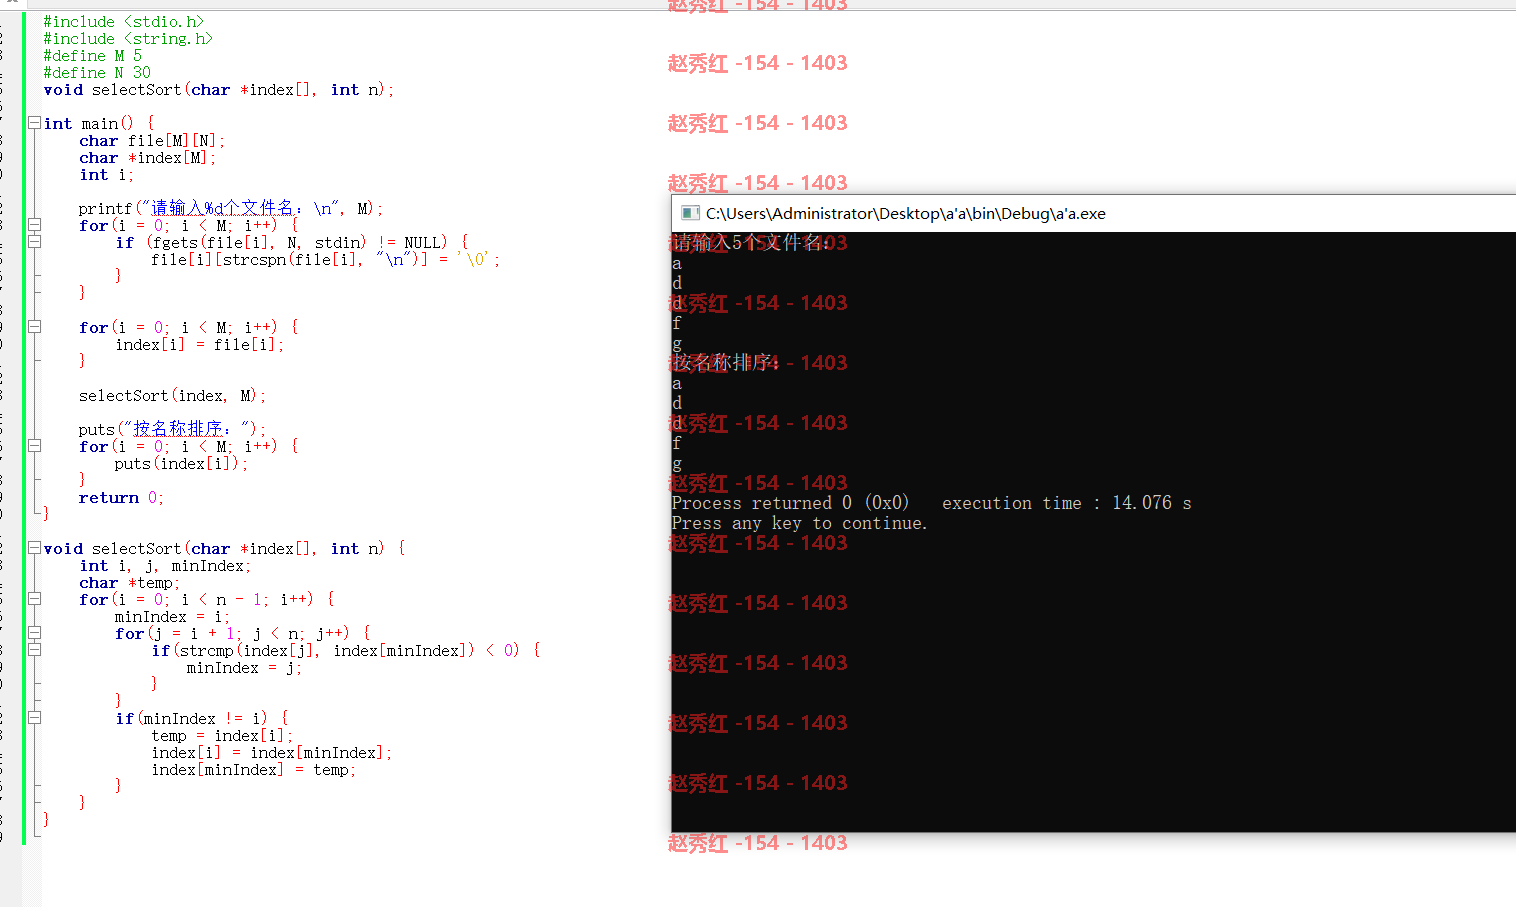The image size is (1516, 907).
Task: Click the index[i] = index[minIndex]; line
Action: [x=272, y=752]
